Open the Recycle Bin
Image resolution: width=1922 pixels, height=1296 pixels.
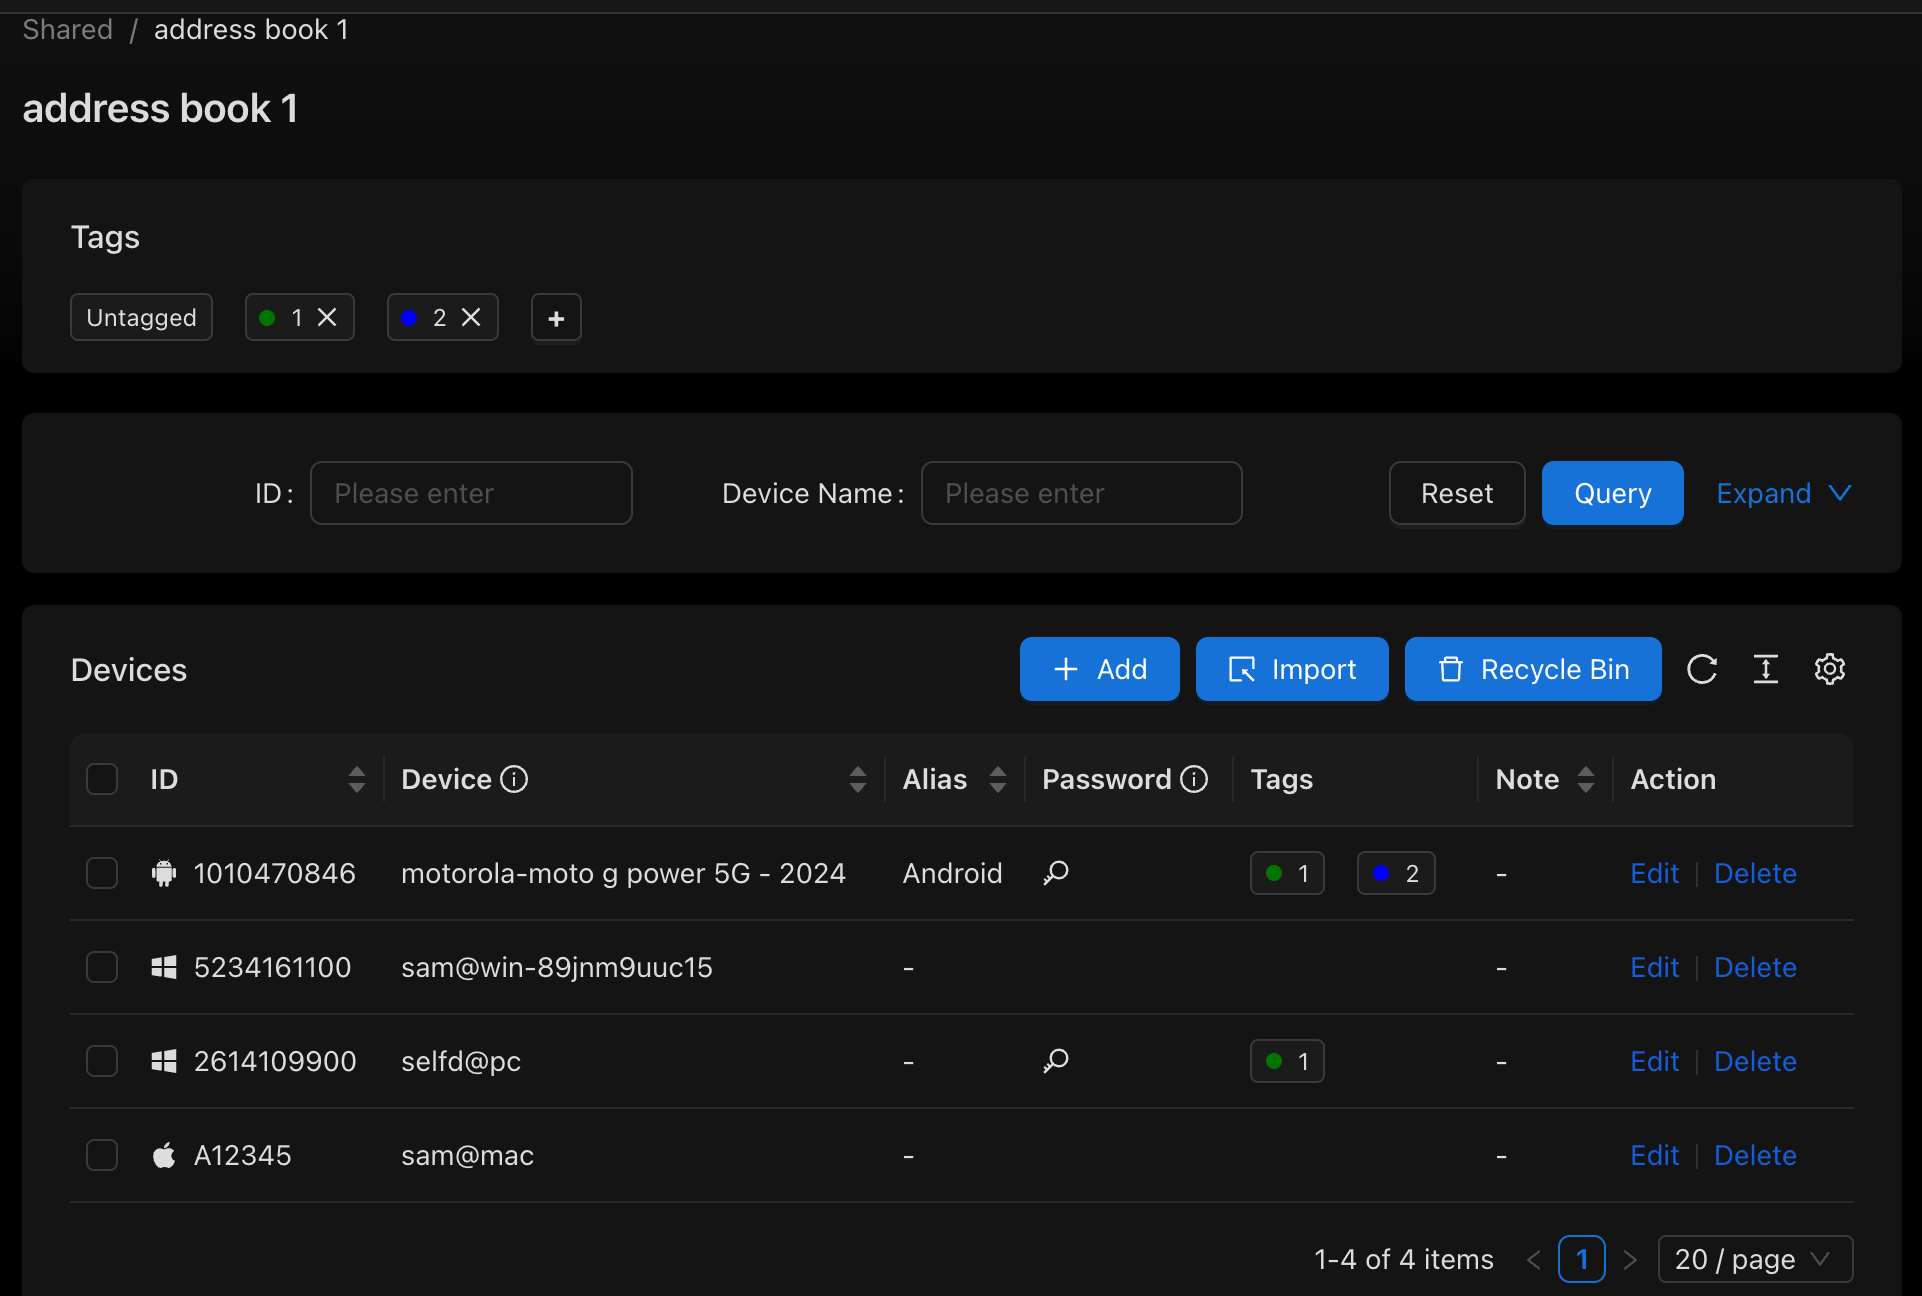tap(1533, 669)
